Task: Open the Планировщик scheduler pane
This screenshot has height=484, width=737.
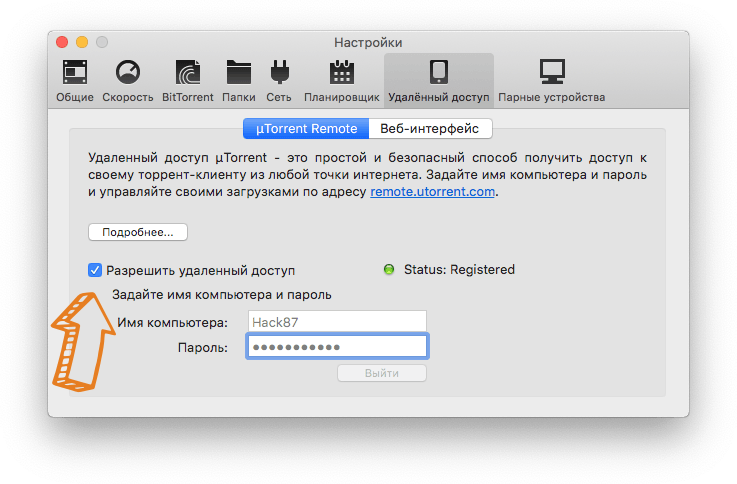Action: point(342,81)
